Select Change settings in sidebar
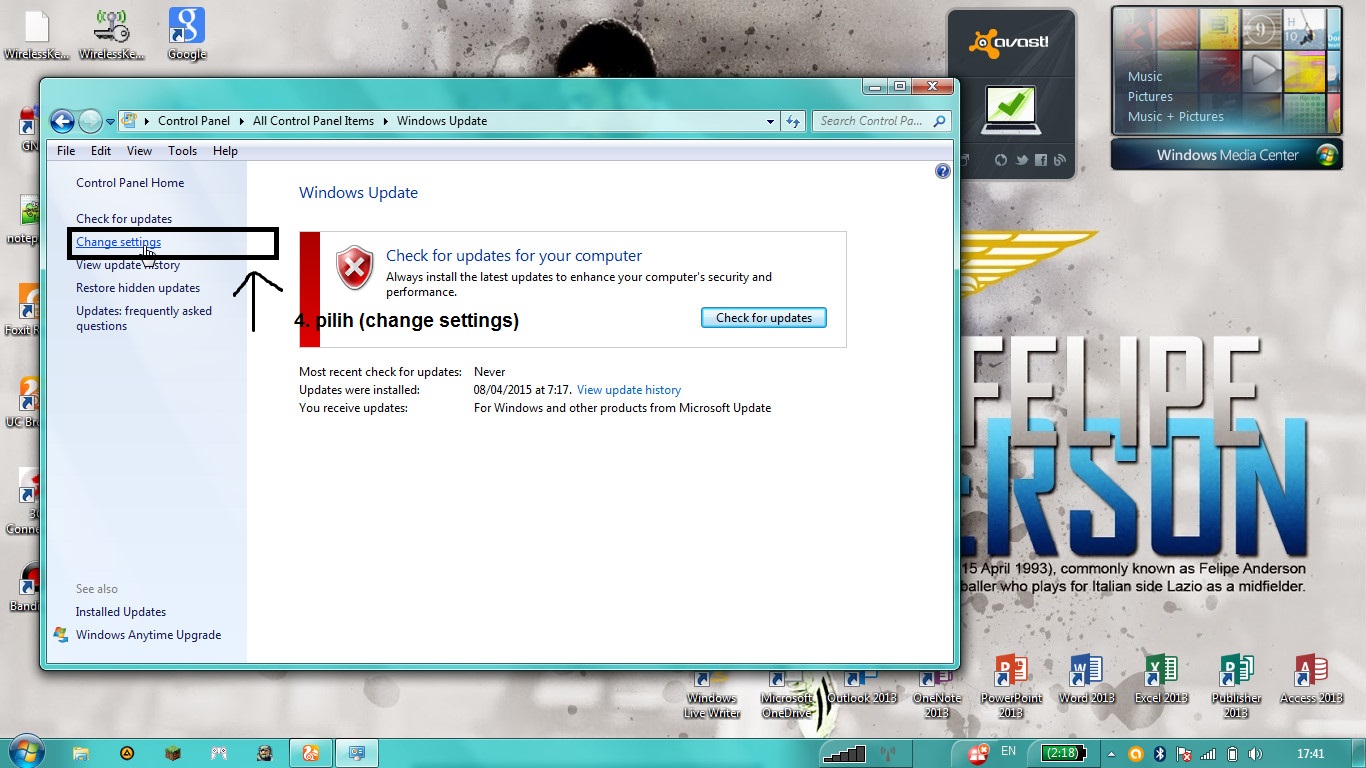Screen dimensions: 1366x768 [118, 242]
